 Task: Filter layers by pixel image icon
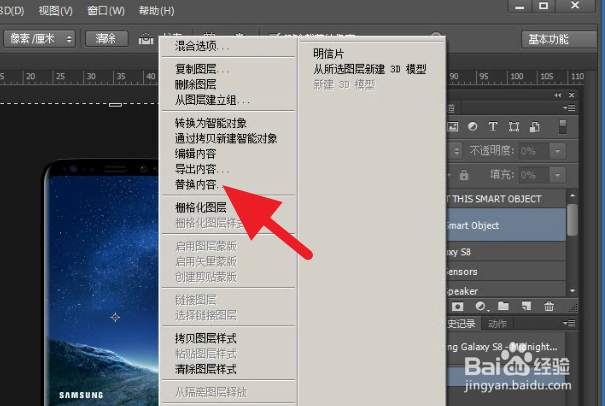pos(453,127)
